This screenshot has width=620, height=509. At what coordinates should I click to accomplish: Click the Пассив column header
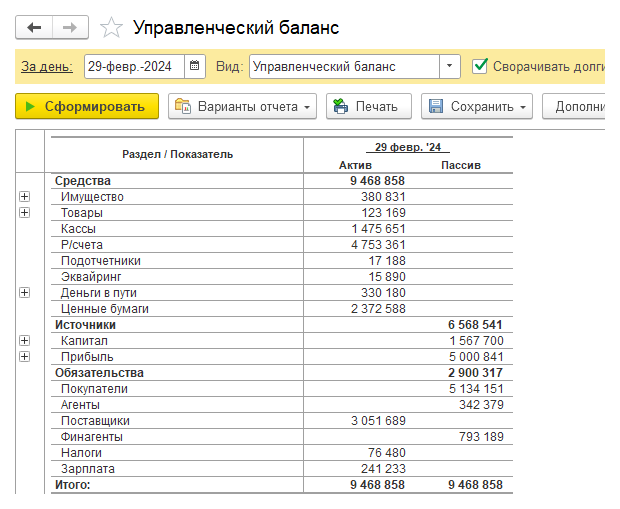click(x=461, y=165)
